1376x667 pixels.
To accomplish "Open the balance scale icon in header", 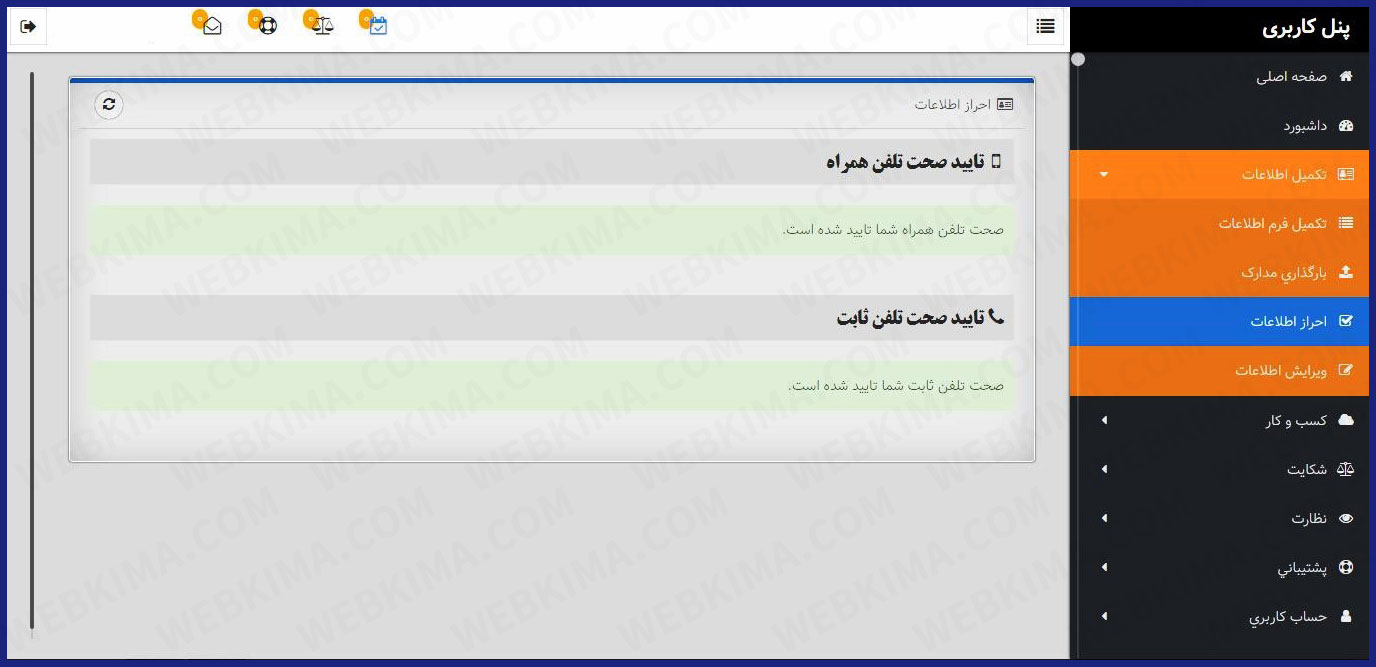I will (x=323, y=26).
